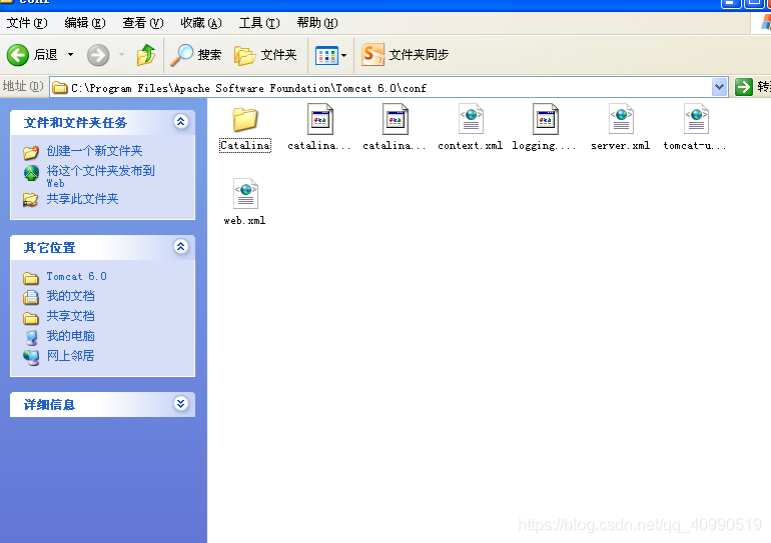The width and height of the screenshot is (771, 543).
Task: Click the 'Catalina' folder name label
Action: click(x=245, y=146)
